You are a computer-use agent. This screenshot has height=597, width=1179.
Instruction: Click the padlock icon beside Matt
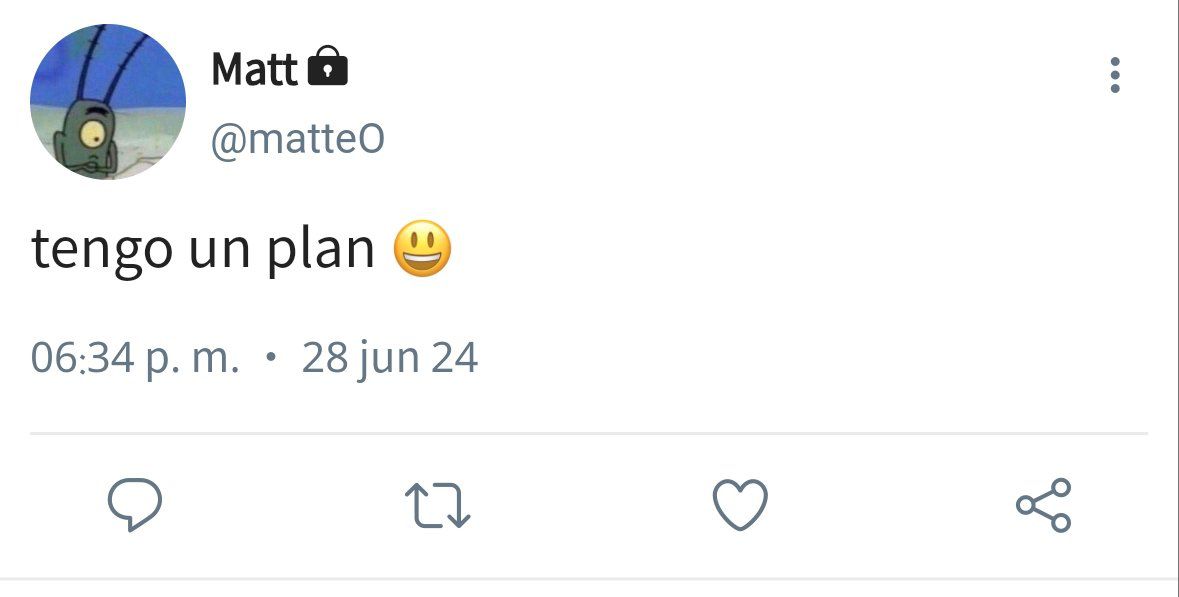[x=328, y=65]
